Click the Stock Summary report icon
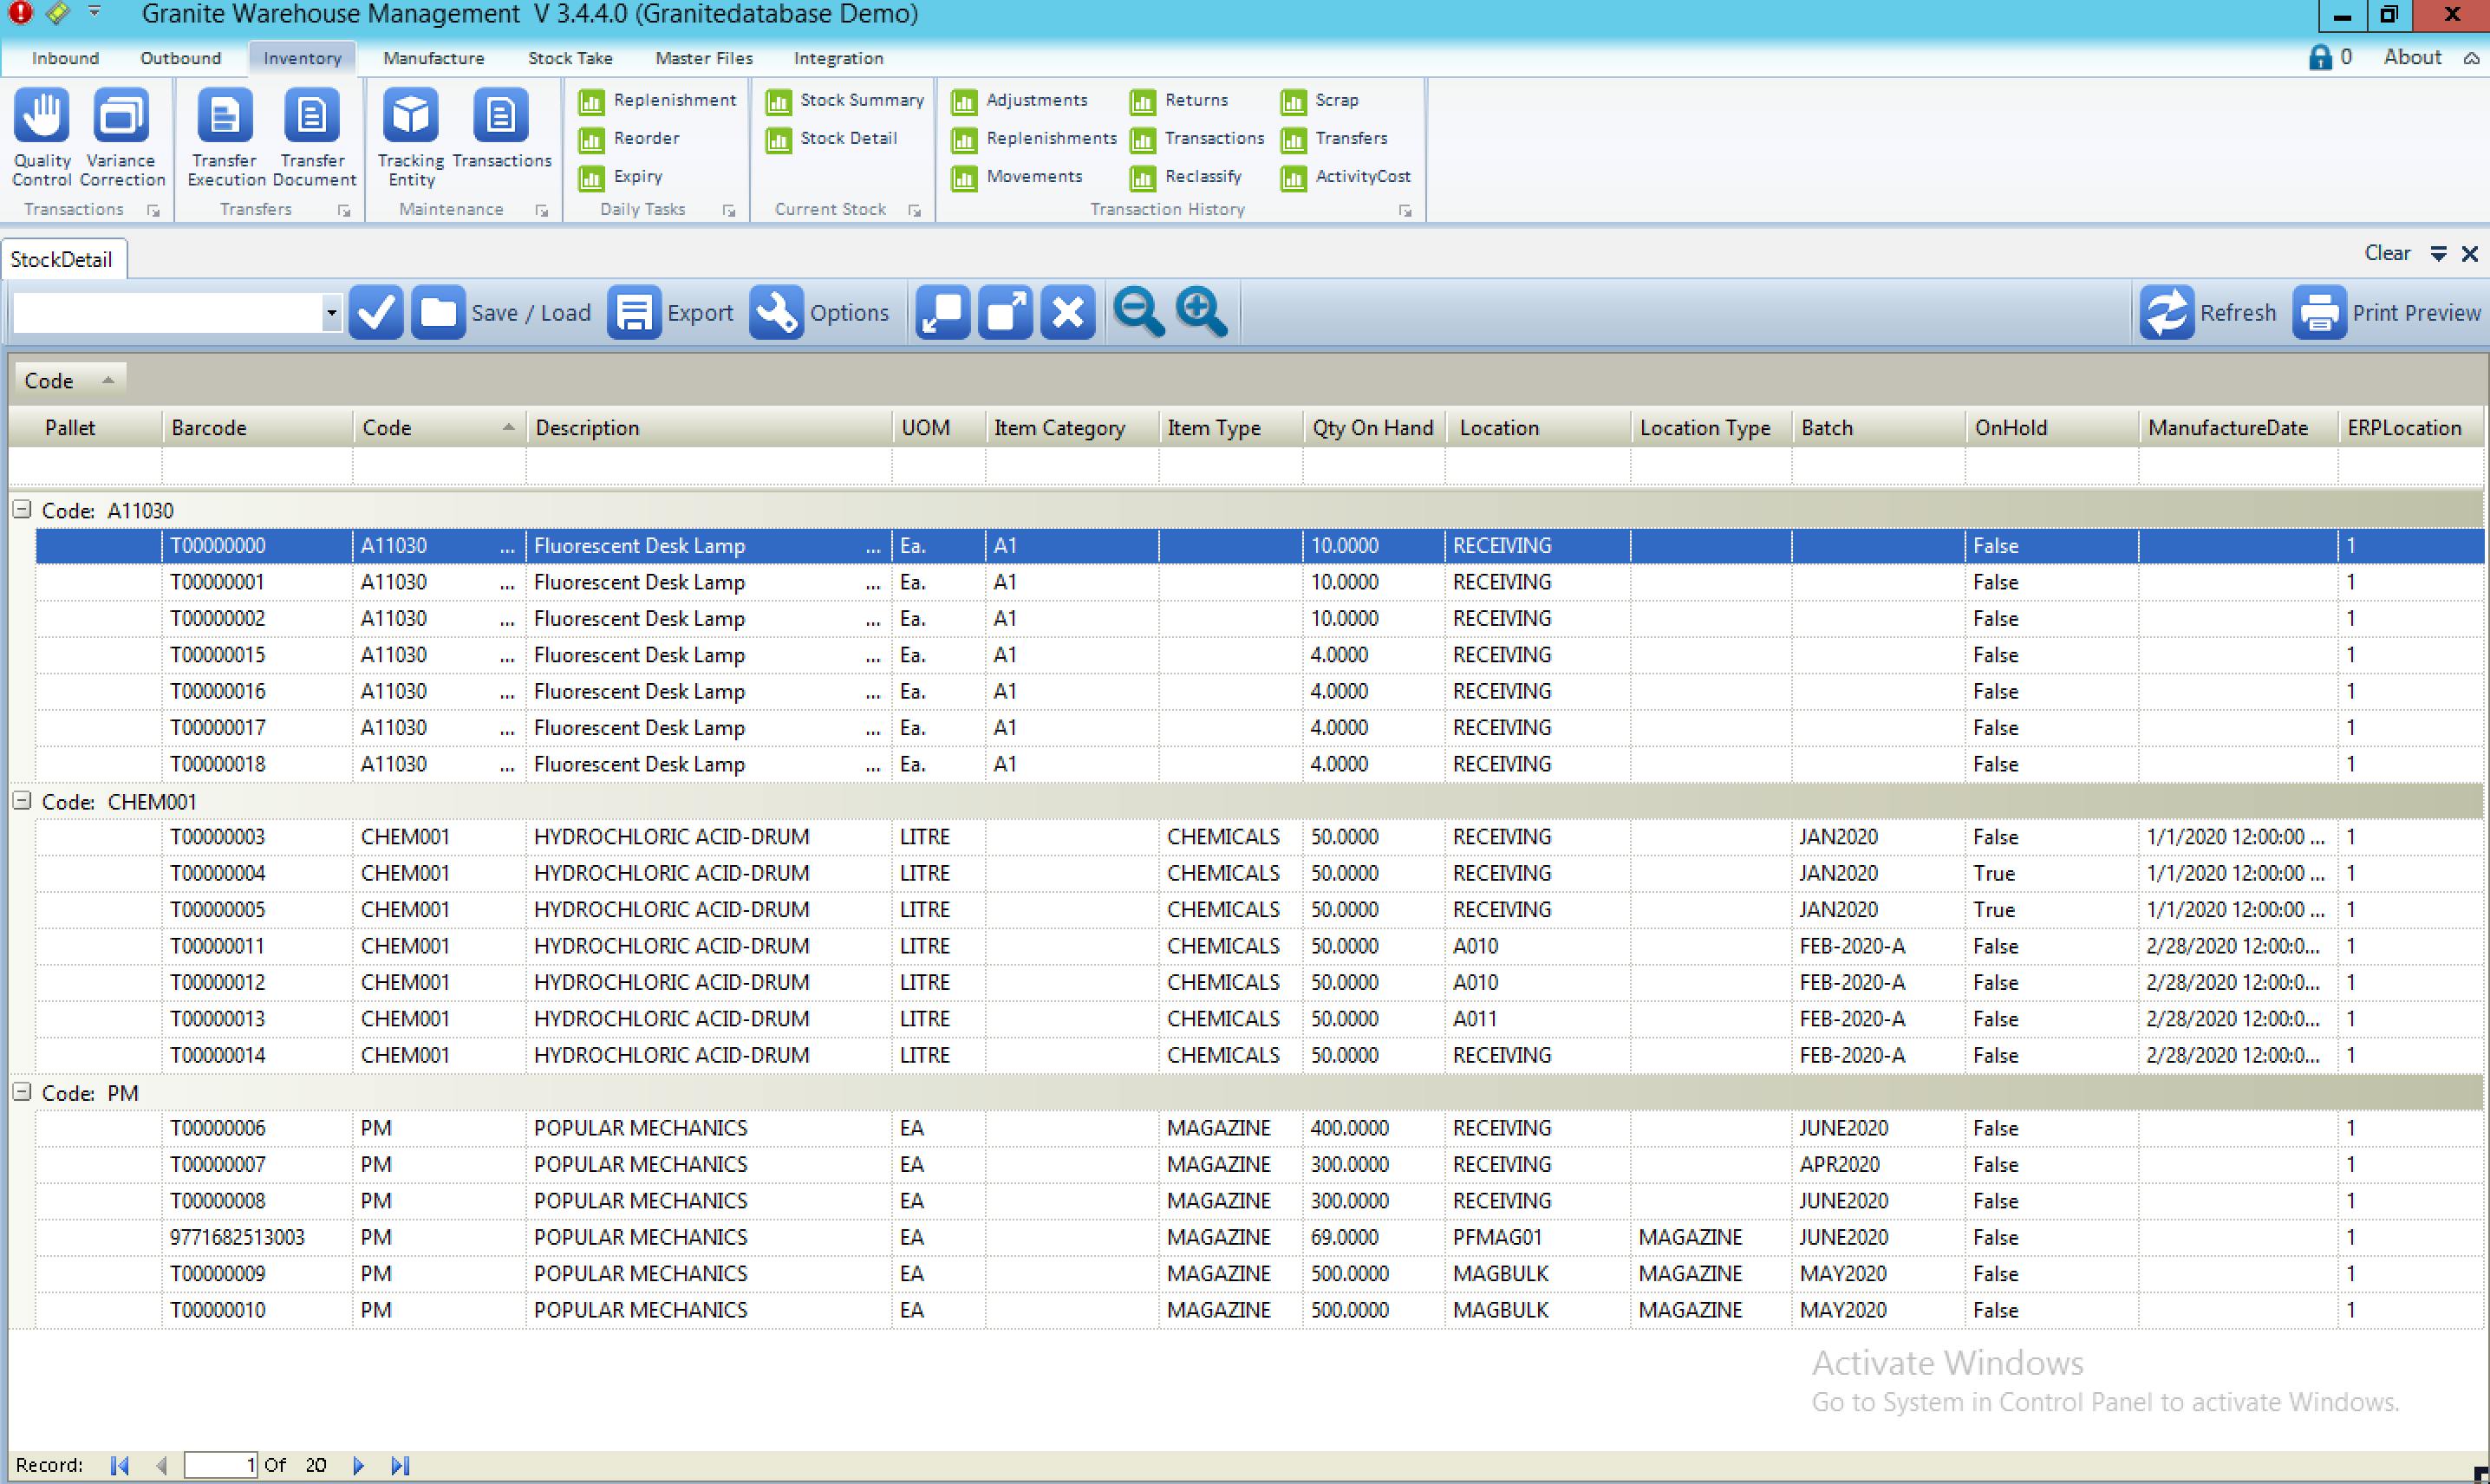The image size is (2490, 1484). click(779, 101)
